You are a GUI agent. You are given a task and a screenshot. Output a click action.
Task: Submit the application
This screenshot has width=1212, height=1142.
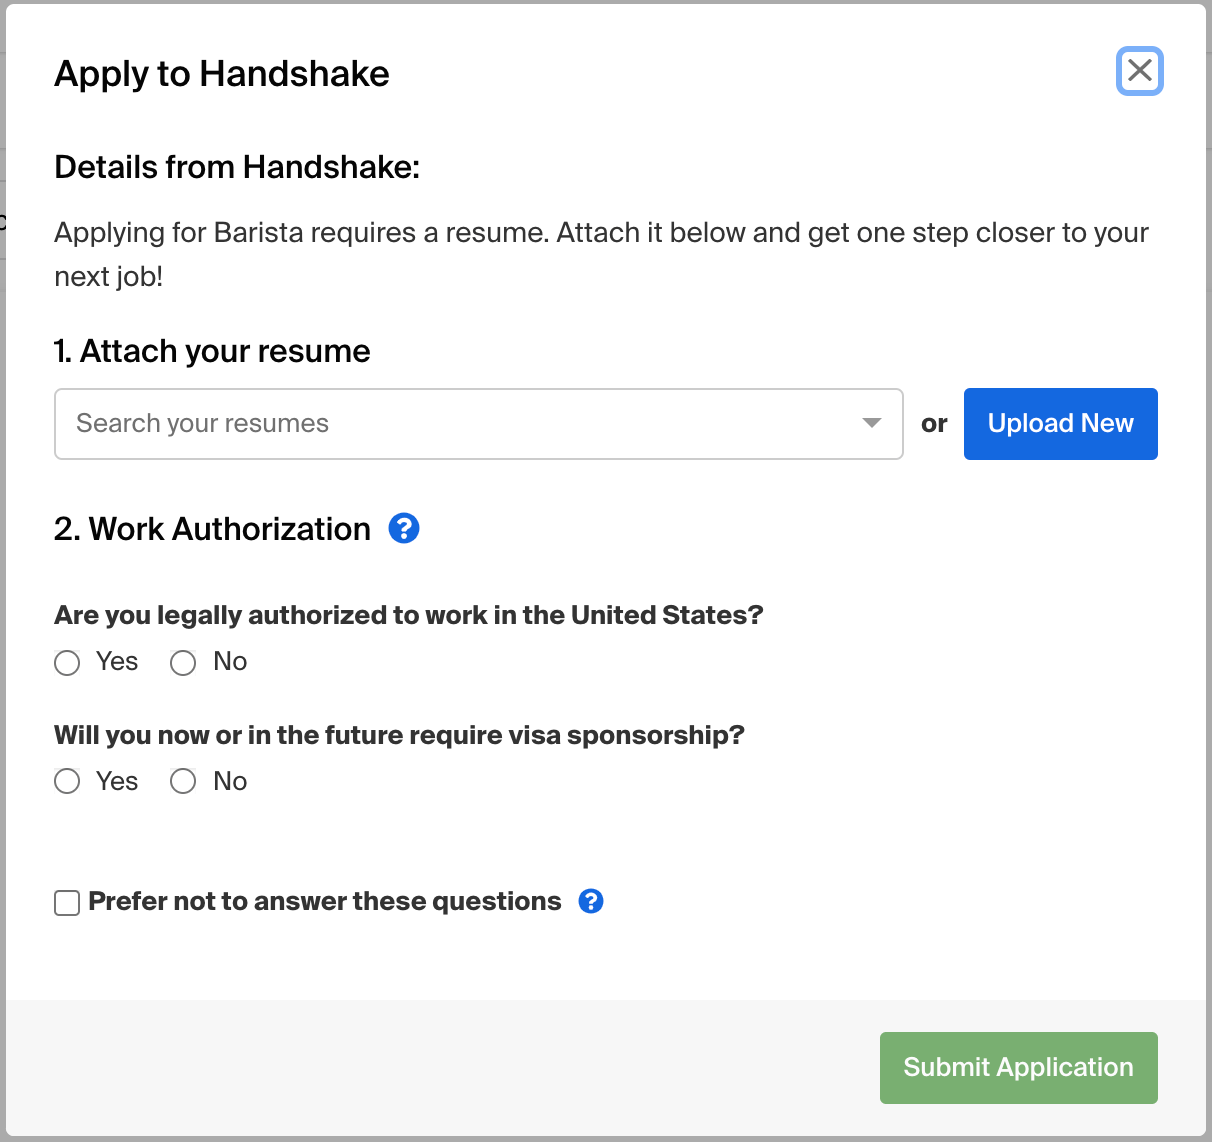pyautogui.click(x=1018, y=1067)
